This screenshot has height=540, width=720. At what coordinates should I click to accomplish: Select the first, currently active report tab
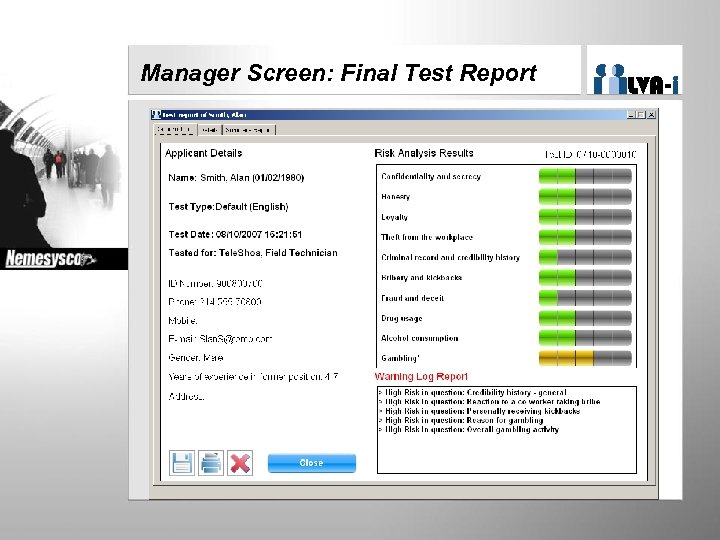pyautogui.click(x=175, y=130)
